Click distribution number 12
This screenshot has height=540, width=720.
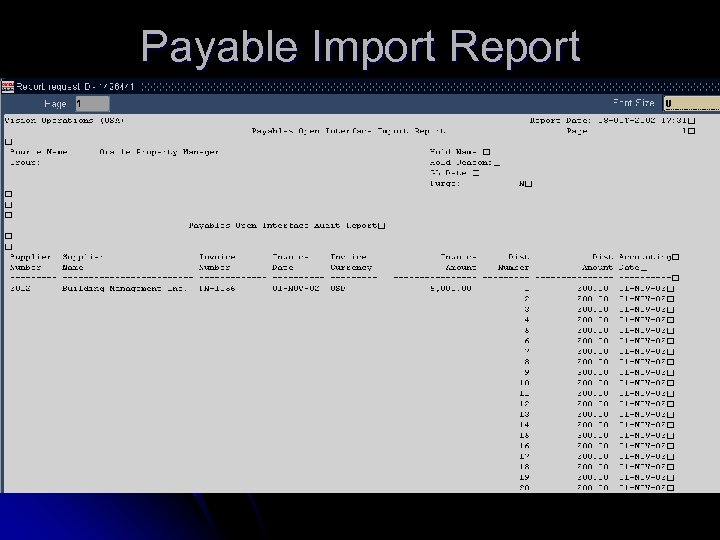(524, 404)
